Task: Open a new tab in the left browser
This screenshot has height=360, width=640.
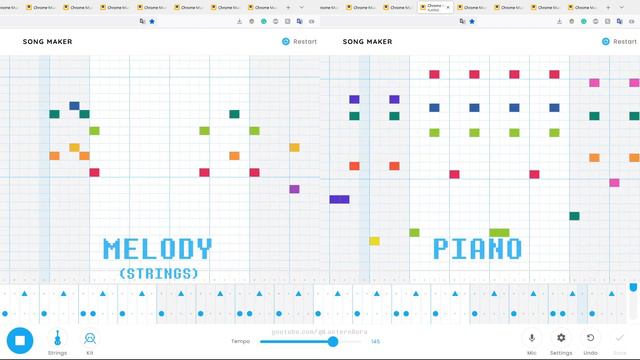Action: tap(288, 7)
